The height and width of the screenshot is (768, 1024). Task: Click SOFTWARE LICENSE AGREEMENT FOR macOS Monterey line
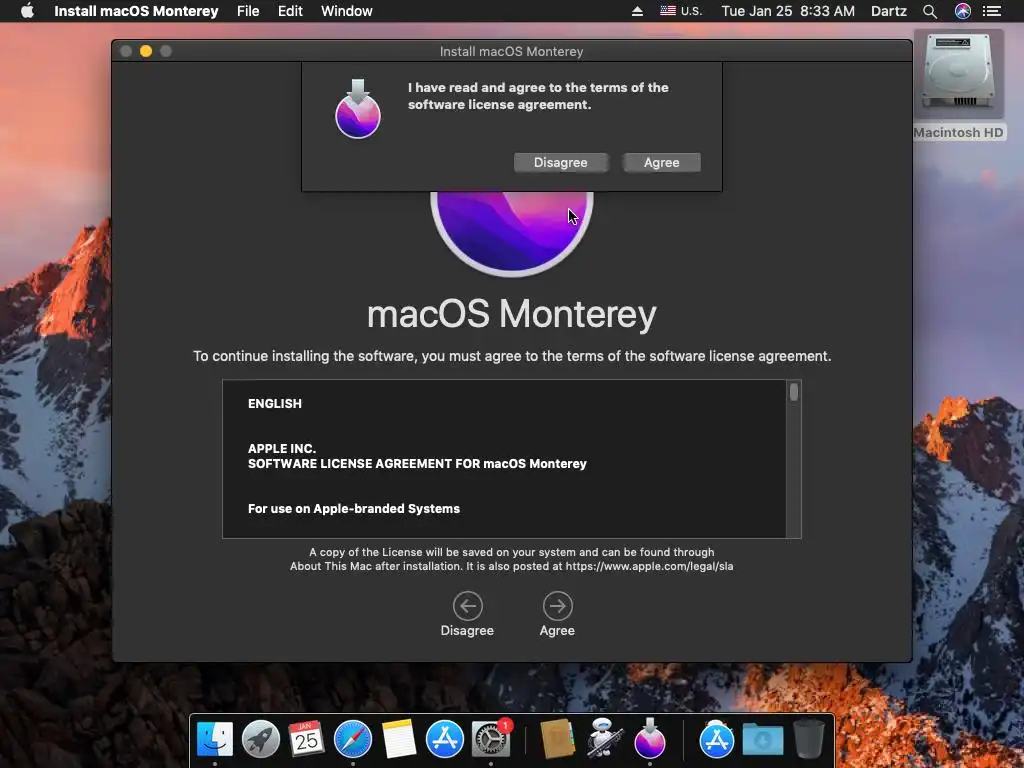pos(417,464)
